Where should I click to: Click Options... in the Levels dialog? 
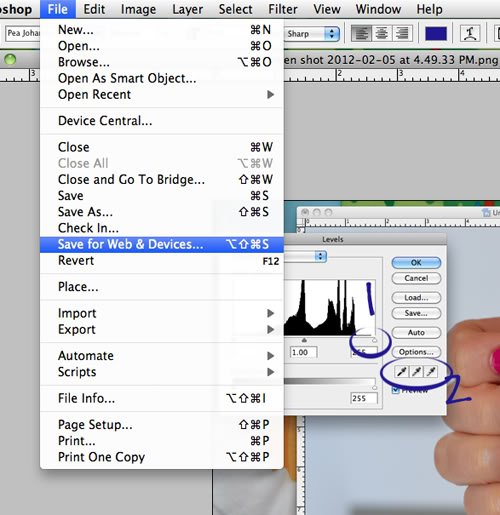pyautogui.click(x=416, y=352)
